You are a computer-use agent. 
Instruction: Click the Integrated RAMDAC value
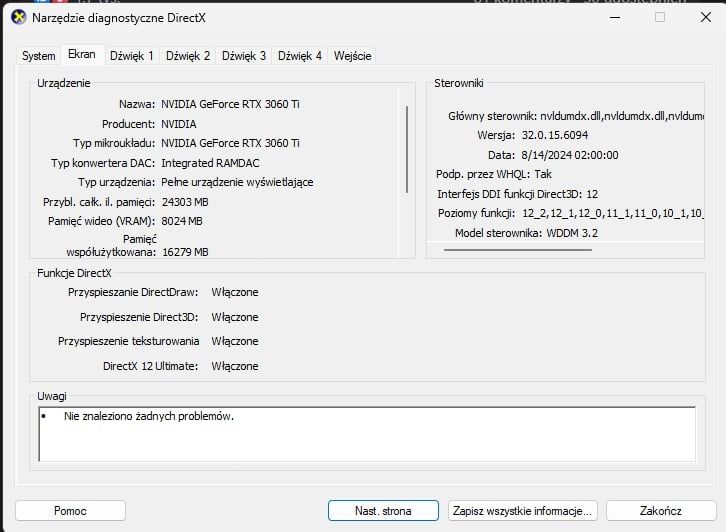[210, 163]
